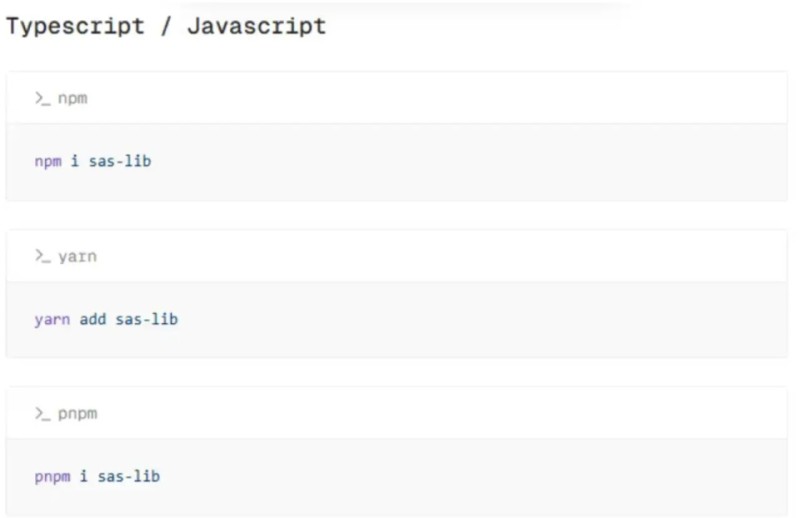The height and width of the screenshot is (518, 800).
Task: Click sas-lib in the pnpm command line
Action: 129,476
